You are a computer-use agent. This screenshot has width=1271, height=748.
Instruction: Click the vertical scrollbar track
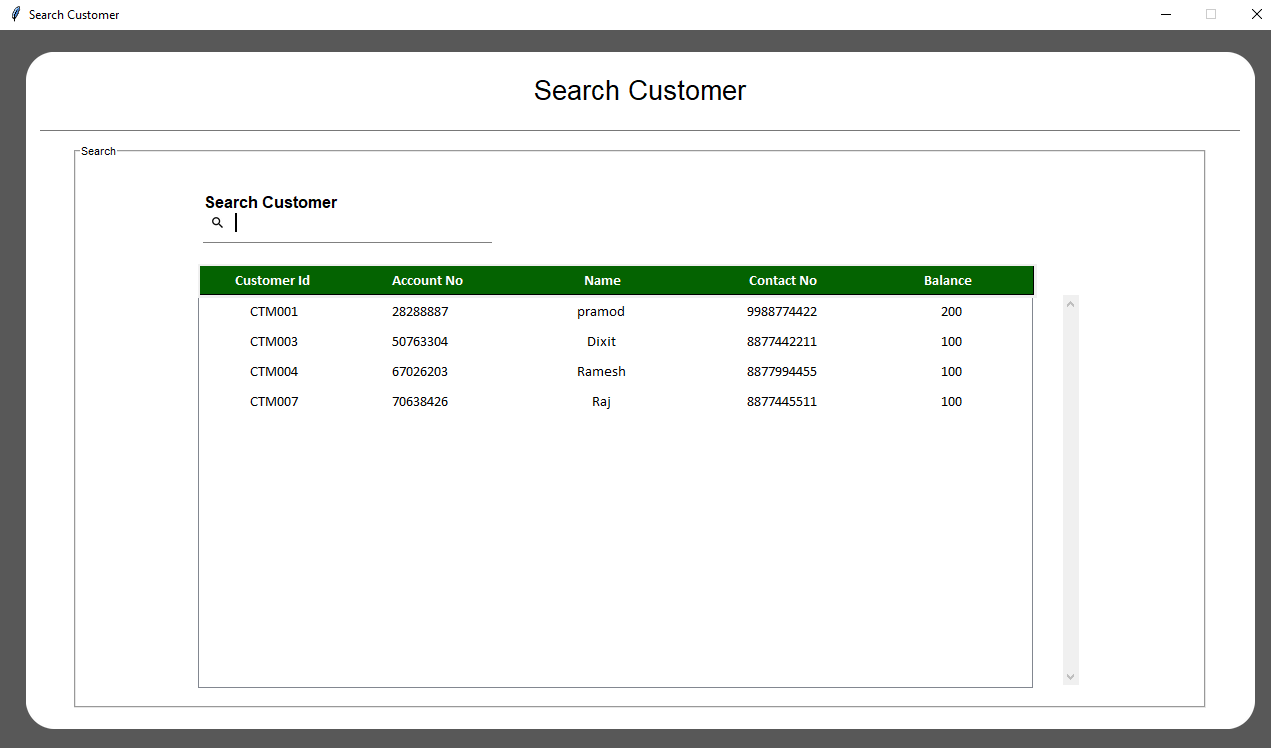pos(1070,490)
